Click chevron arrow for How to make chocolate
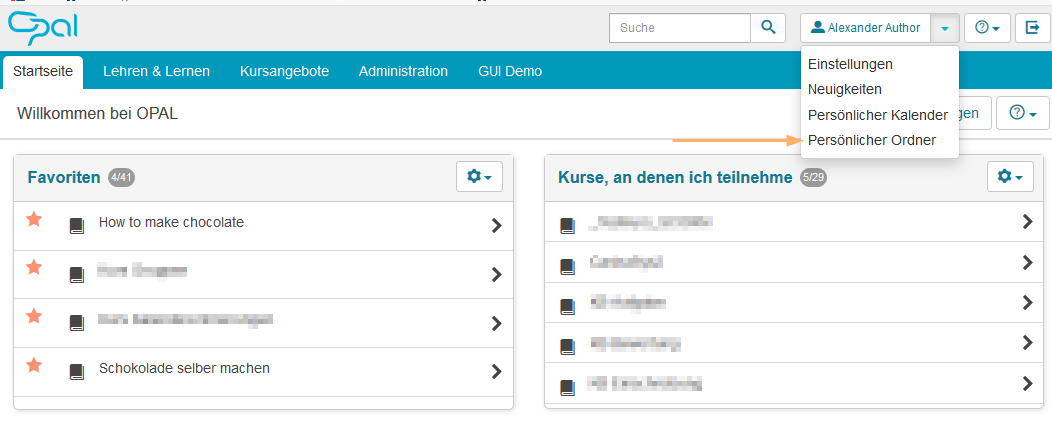The width and height of the screenshot is (1052, 421). pos(496,226)
